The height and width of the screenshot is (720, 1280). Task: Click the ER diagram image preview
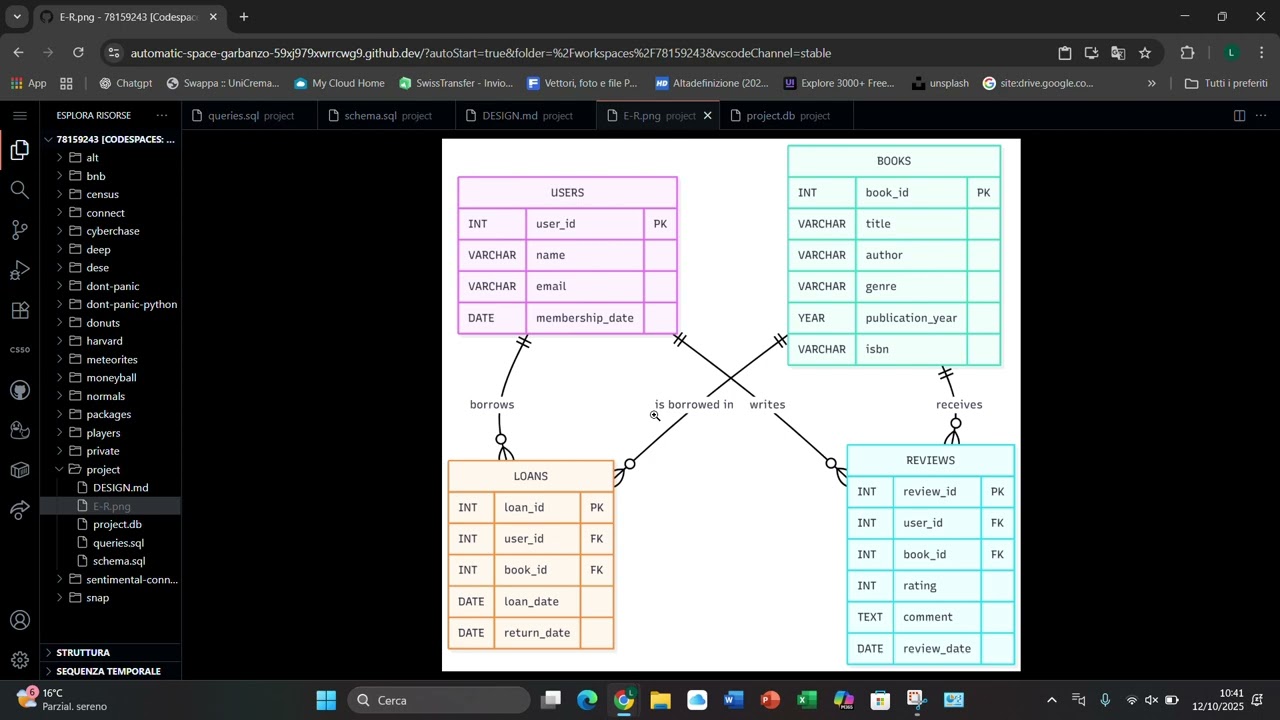[x=731, y=404]
